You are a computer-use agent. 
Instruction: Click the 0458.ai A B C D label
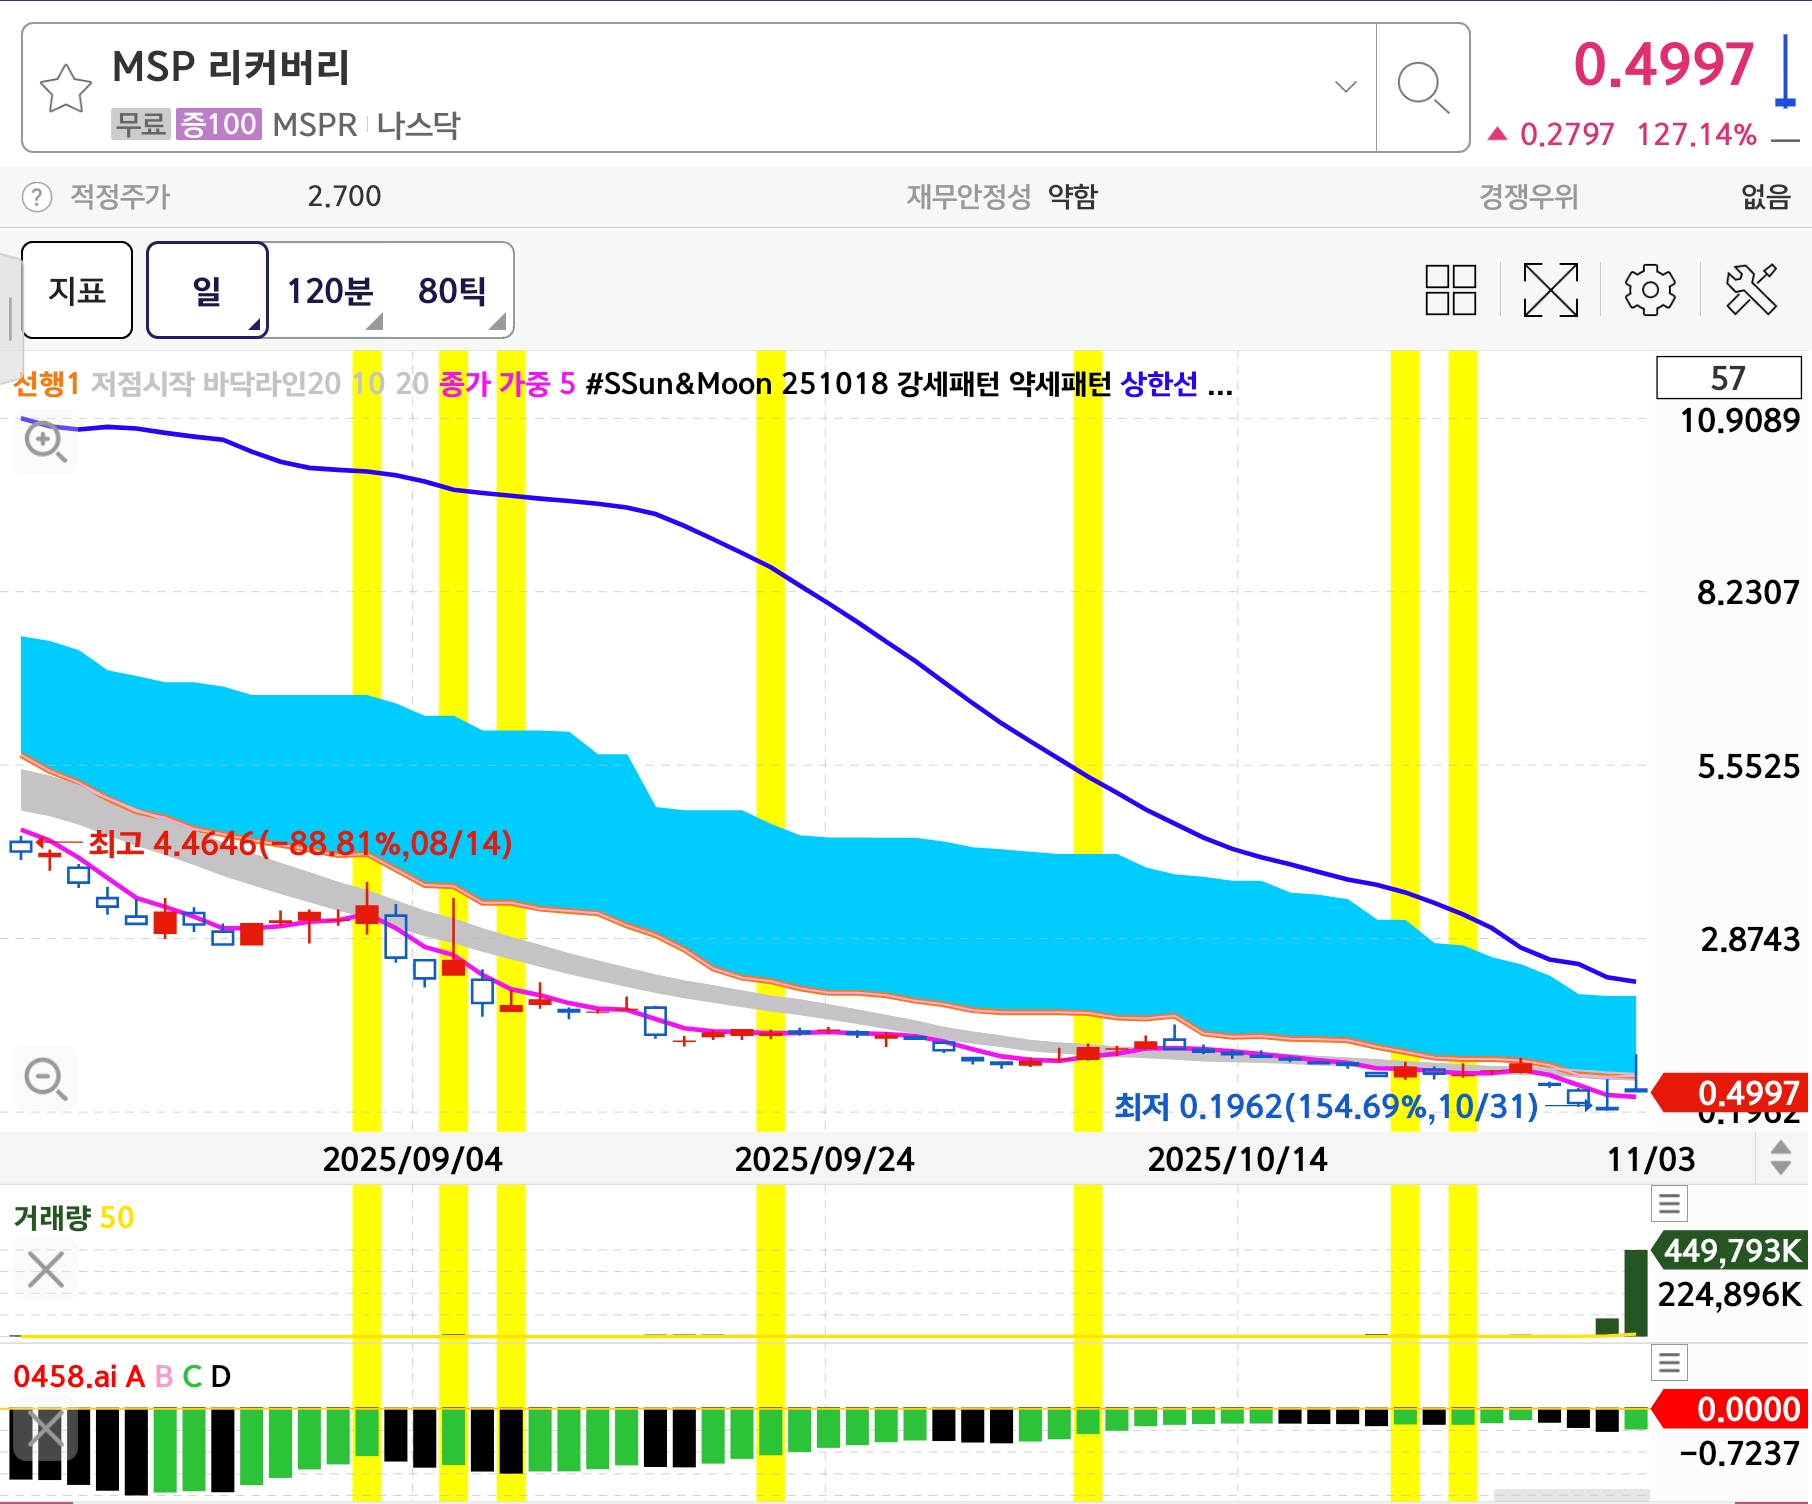click(122, 1376)
